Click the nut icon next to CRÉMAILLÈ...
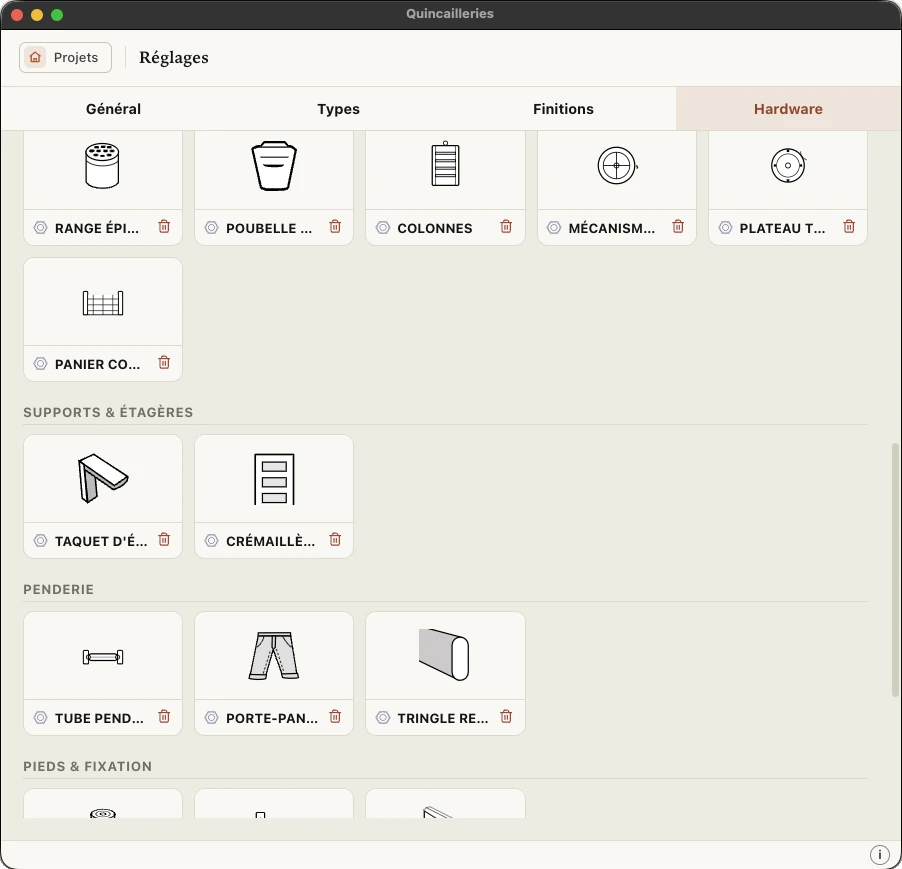 click(x=212, y=541)
